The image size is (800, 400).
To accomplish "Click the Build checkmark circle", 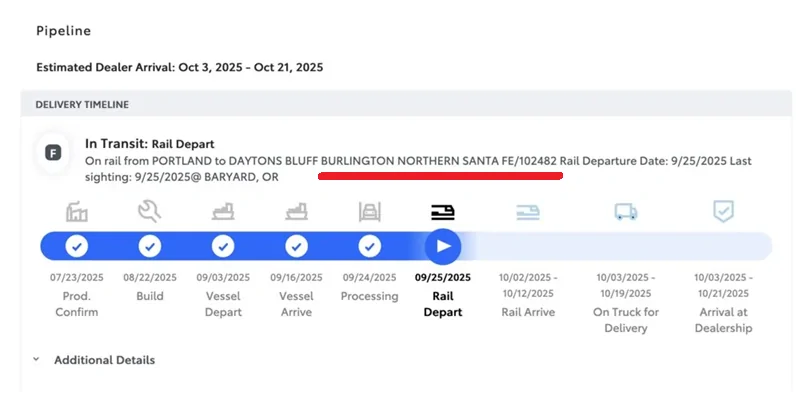I will click(x=150, y=246).
